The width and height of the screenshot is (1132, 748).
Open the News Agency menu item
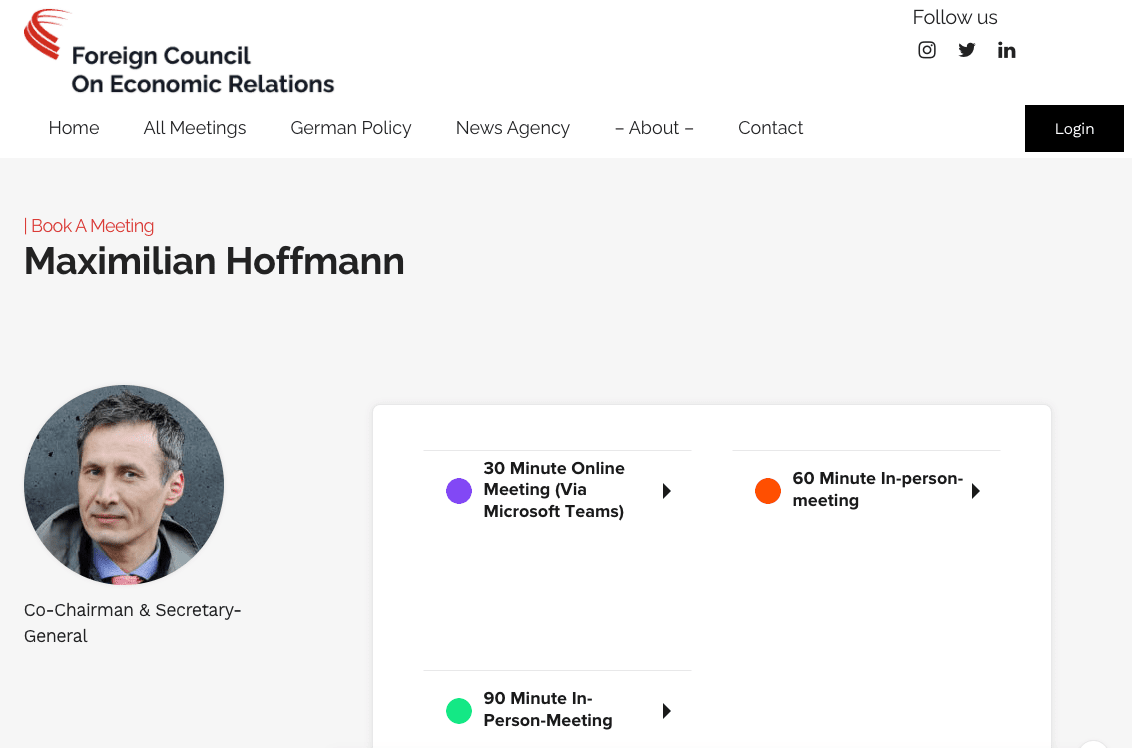[x=513, y=128]
